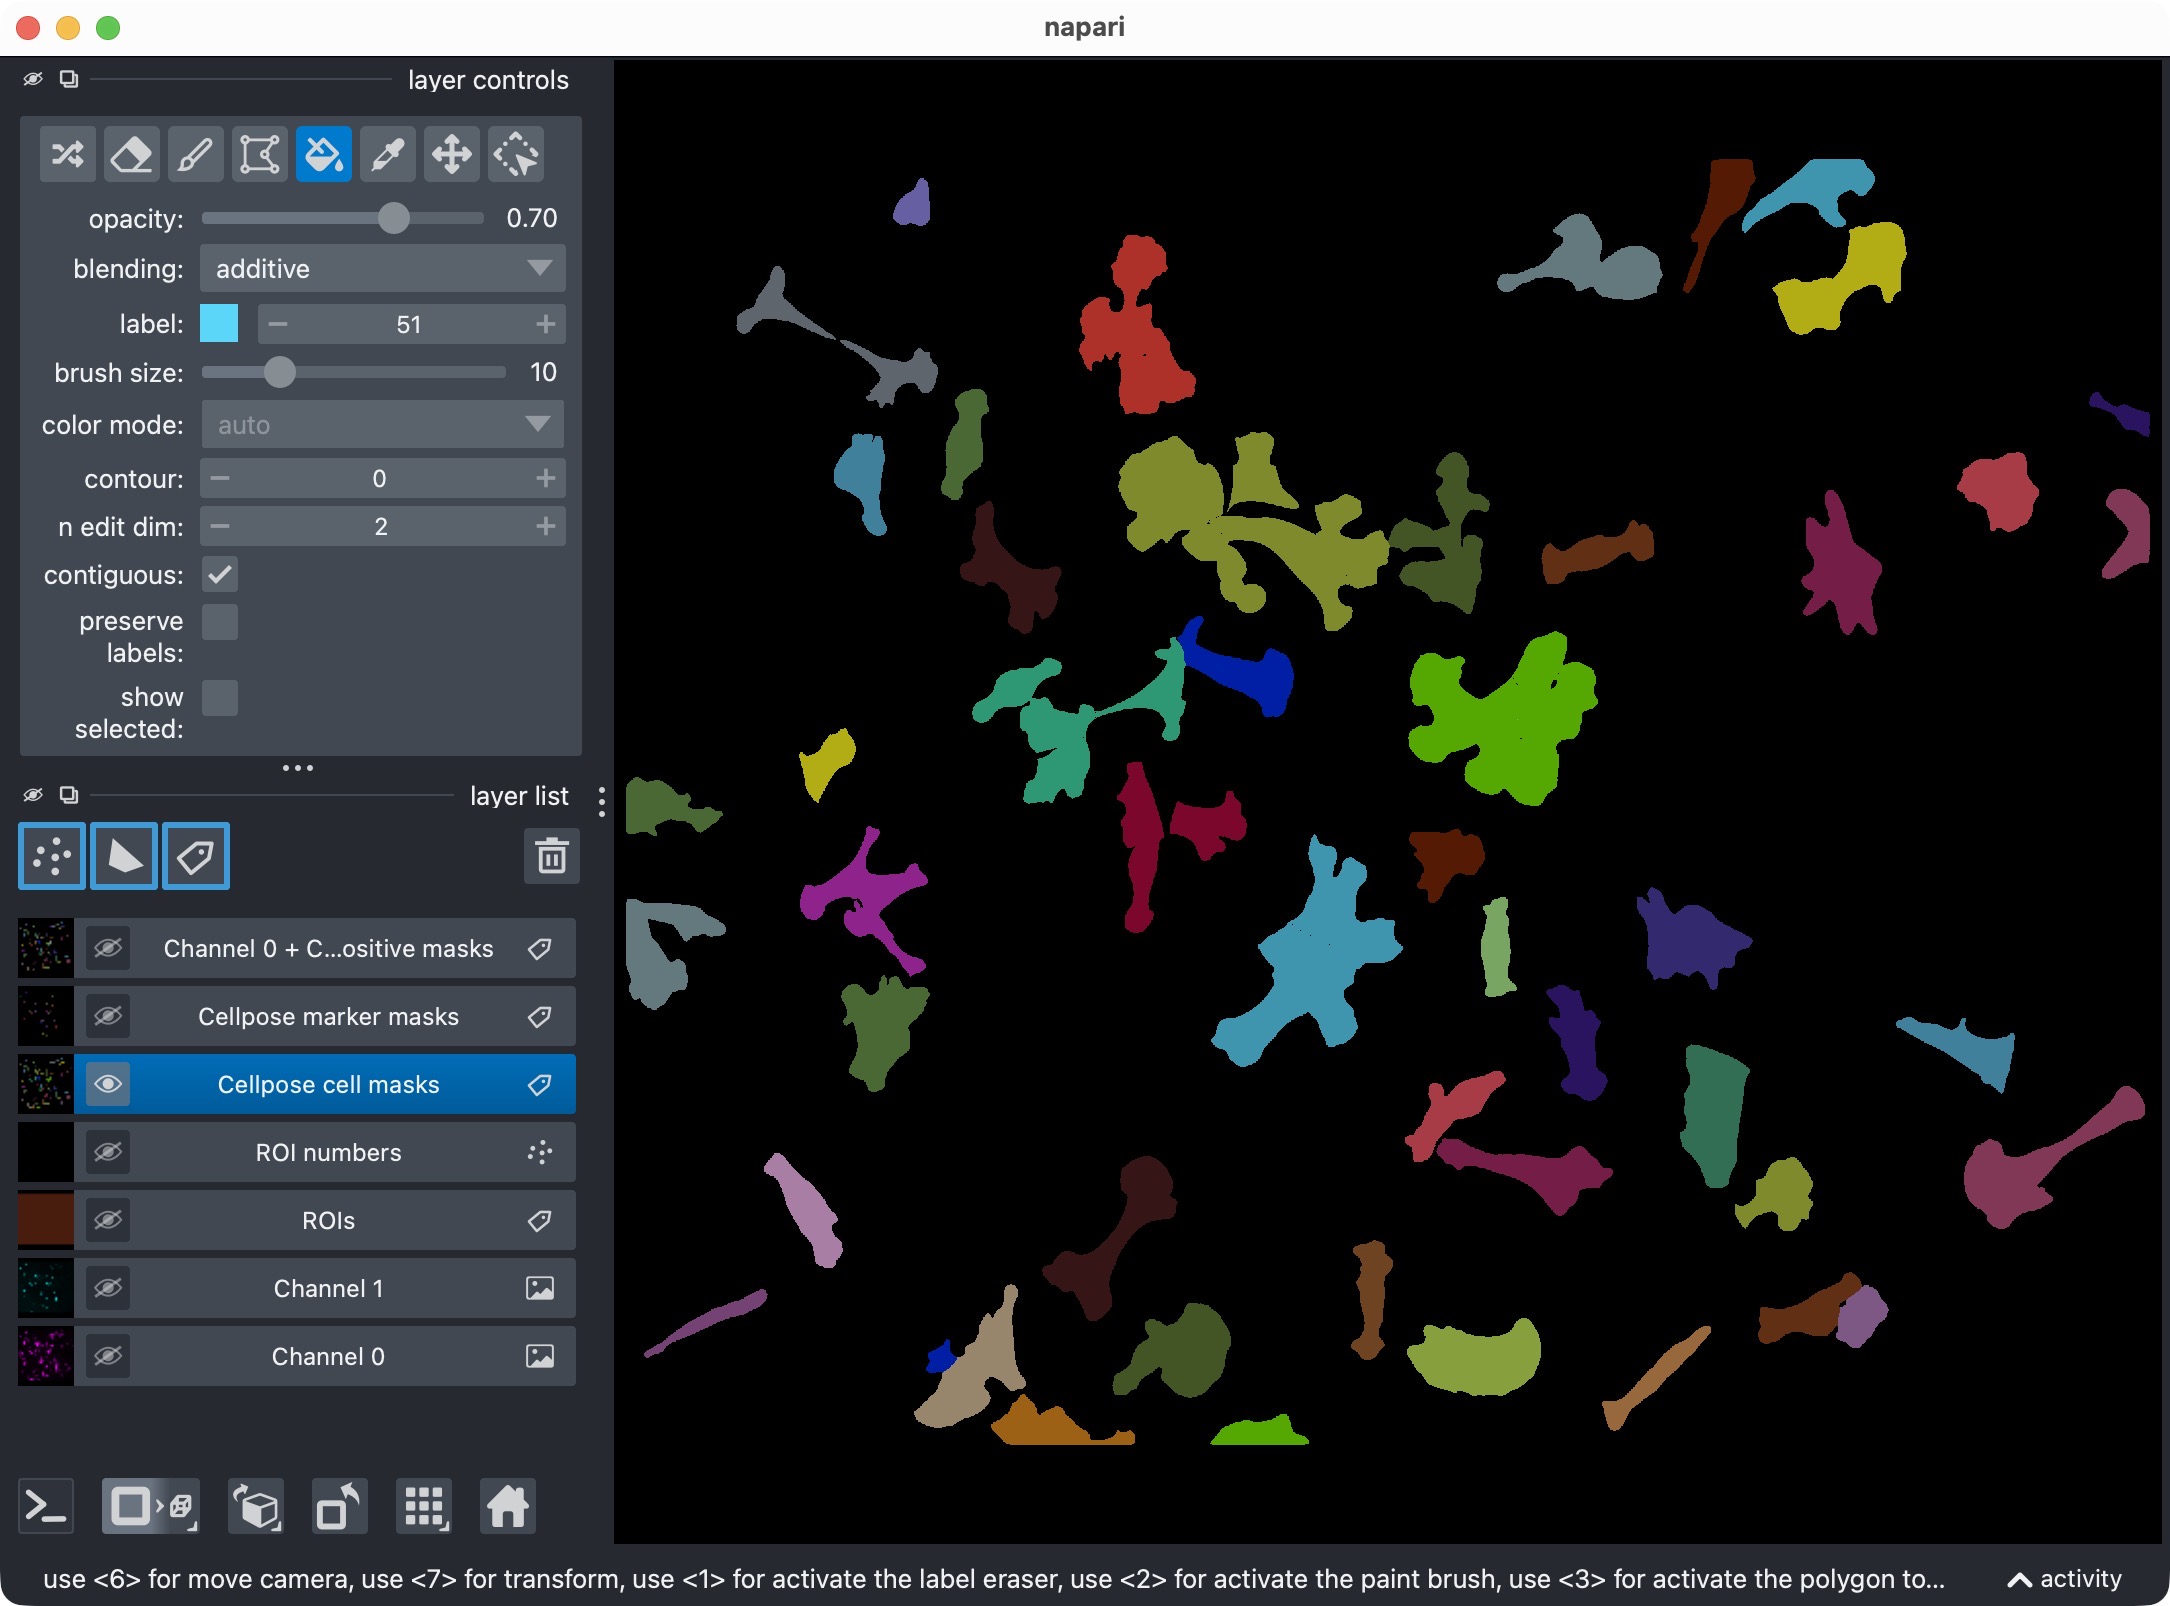Click the transpose dimensions button
This screenshot has width=2170, height=1606.
click(340, 1506)
